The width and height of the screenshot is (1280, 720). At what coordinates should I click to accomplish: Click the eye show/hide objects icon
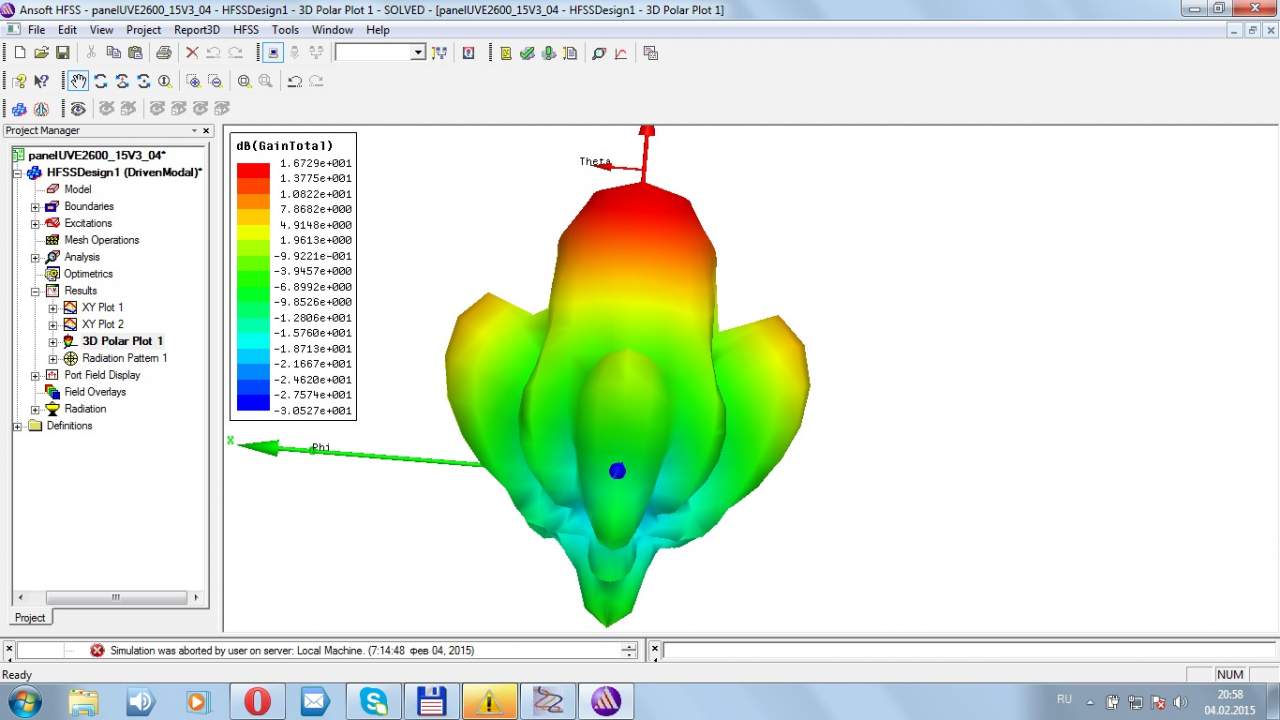point(78,108)
